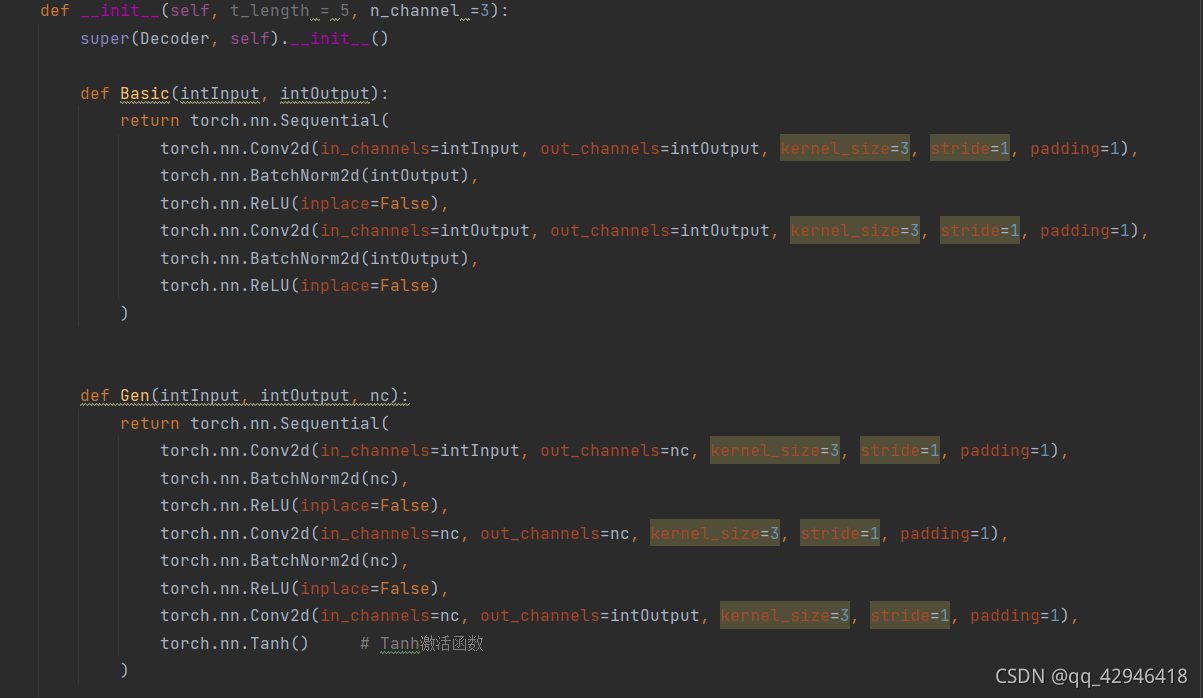Screen dimensions: 1203x698
Task: Click the 'Gen' function name
Action: point(135,395)
